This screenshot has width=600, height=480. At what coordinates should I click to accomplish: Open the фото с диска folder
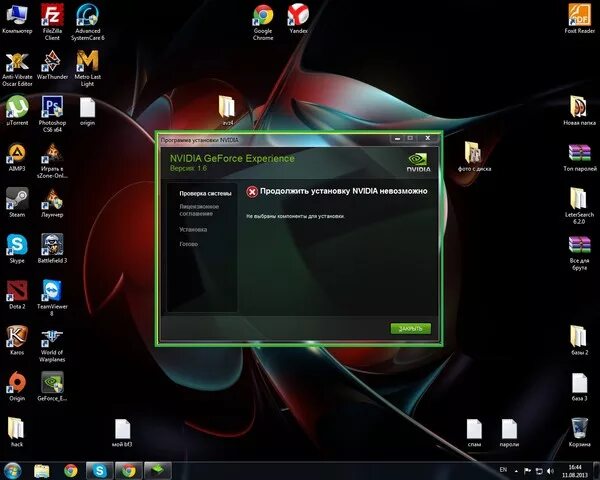click(474, 157)
